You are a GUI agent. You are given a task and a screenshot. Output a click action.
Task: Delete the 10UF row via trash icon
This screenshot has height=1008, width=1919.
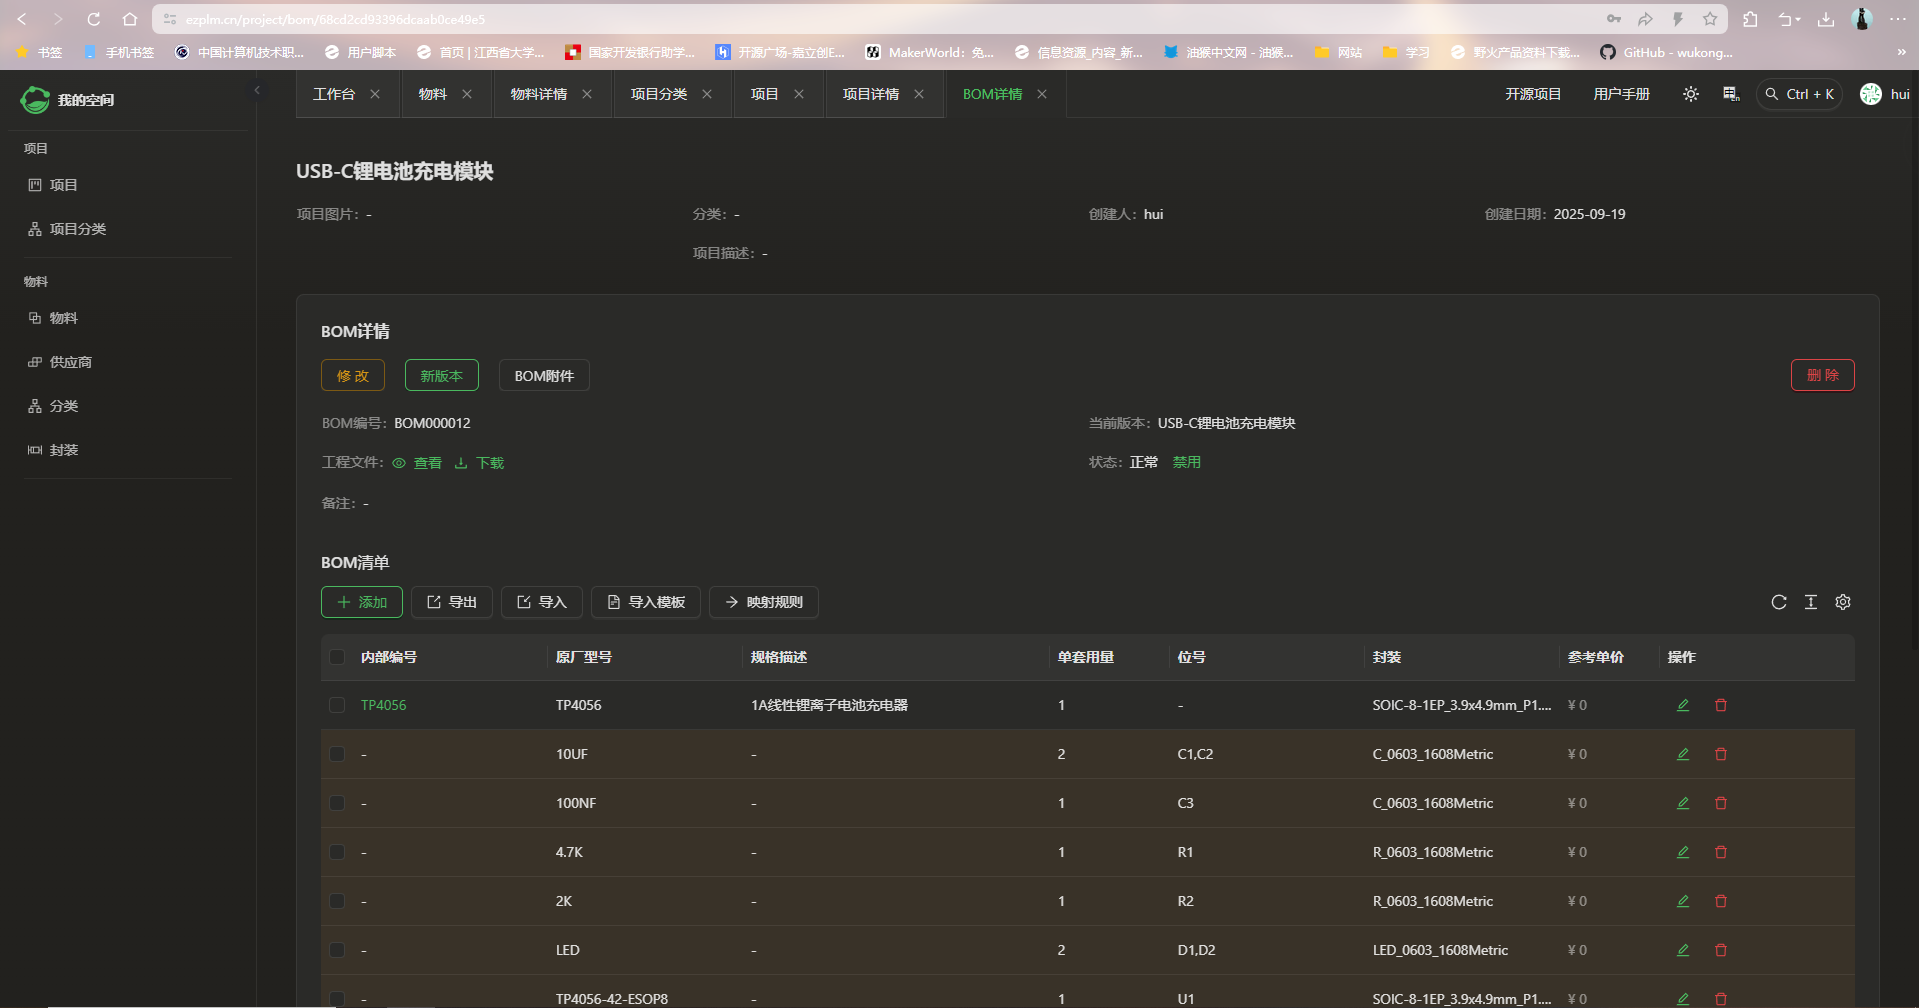click(x=1721, y=754)
